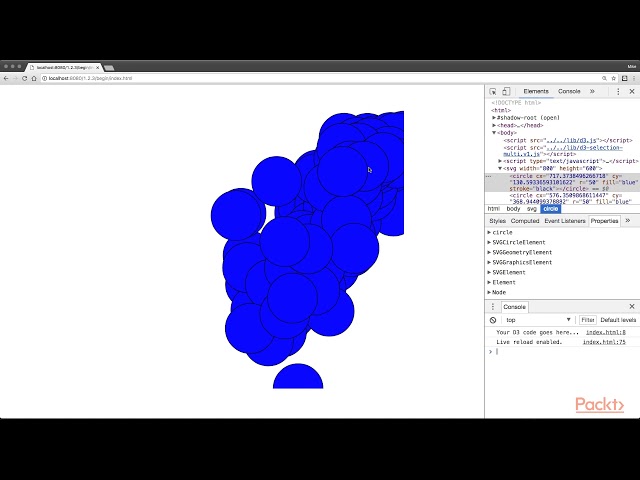
Task: Open the Default levels dropdown
Action: click(618, 320)
